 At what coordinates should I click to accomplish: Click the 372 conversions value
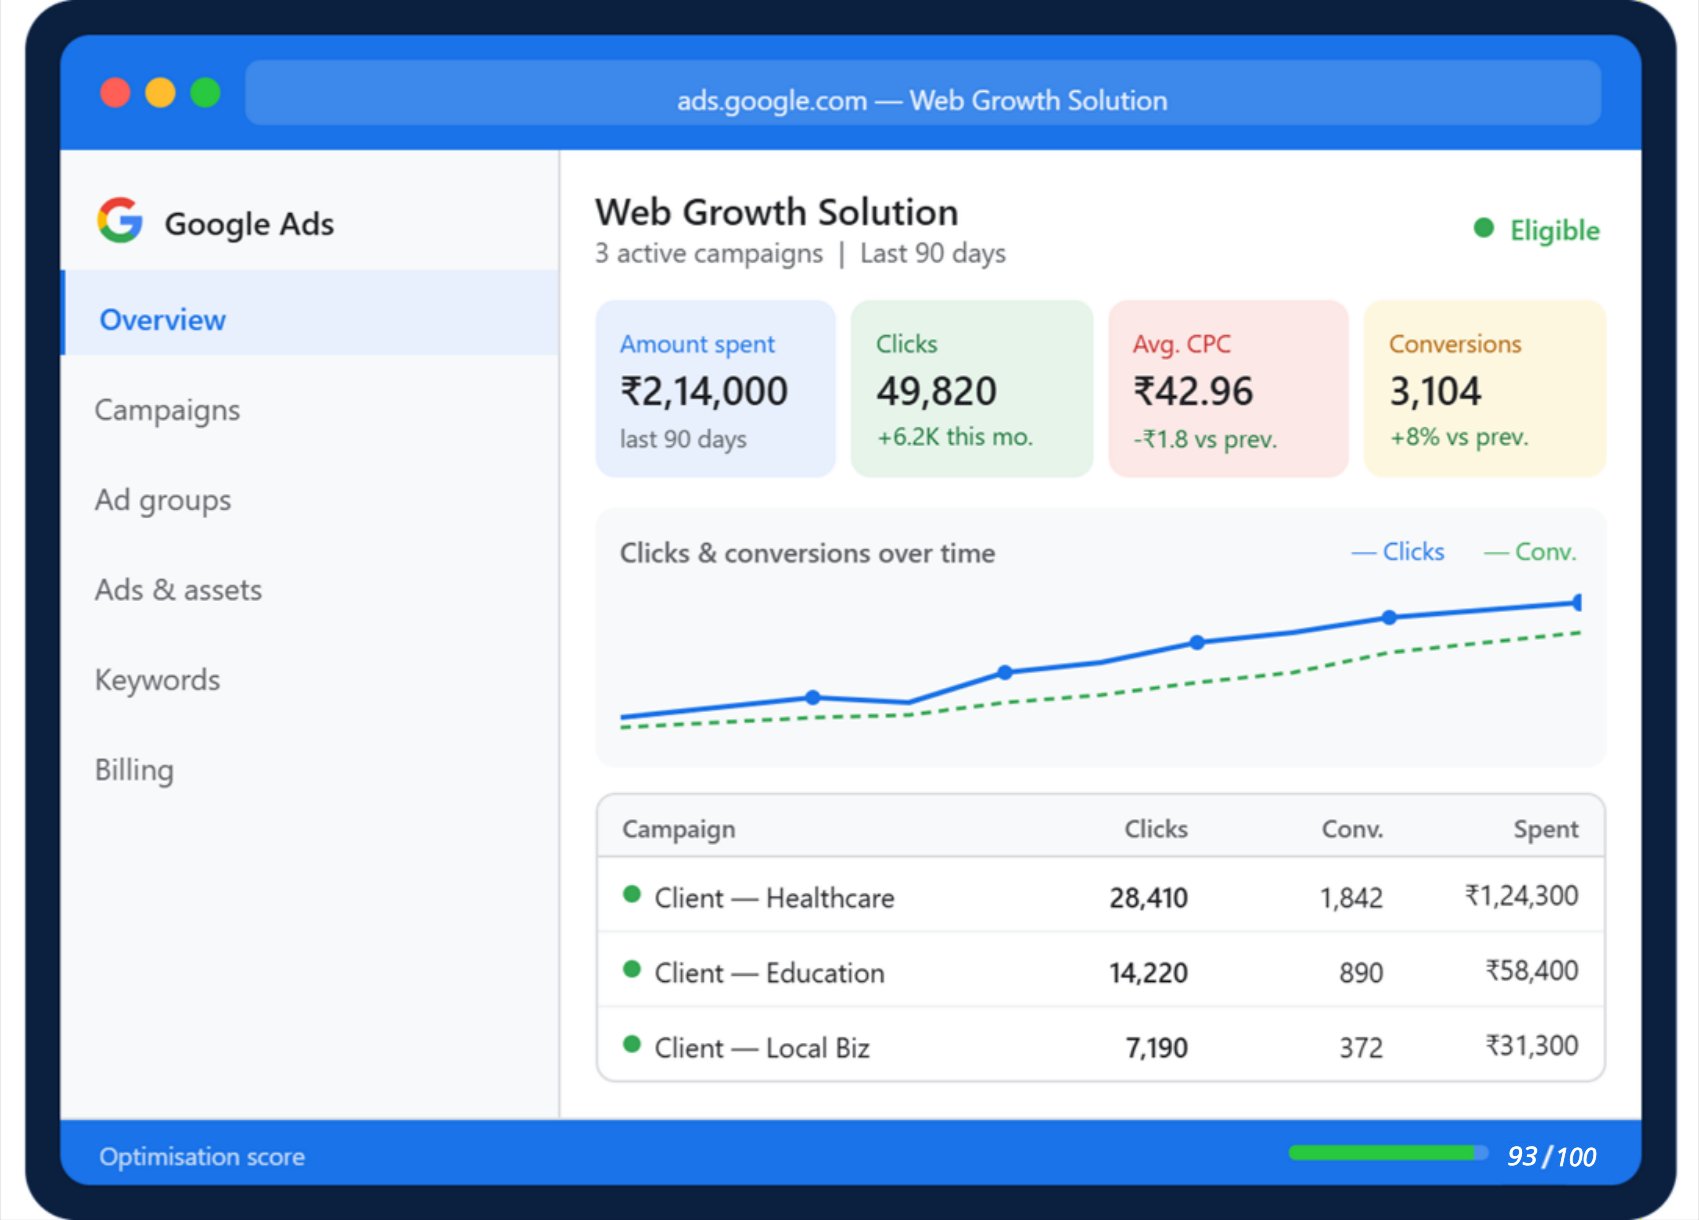tap(1361, 1048)
